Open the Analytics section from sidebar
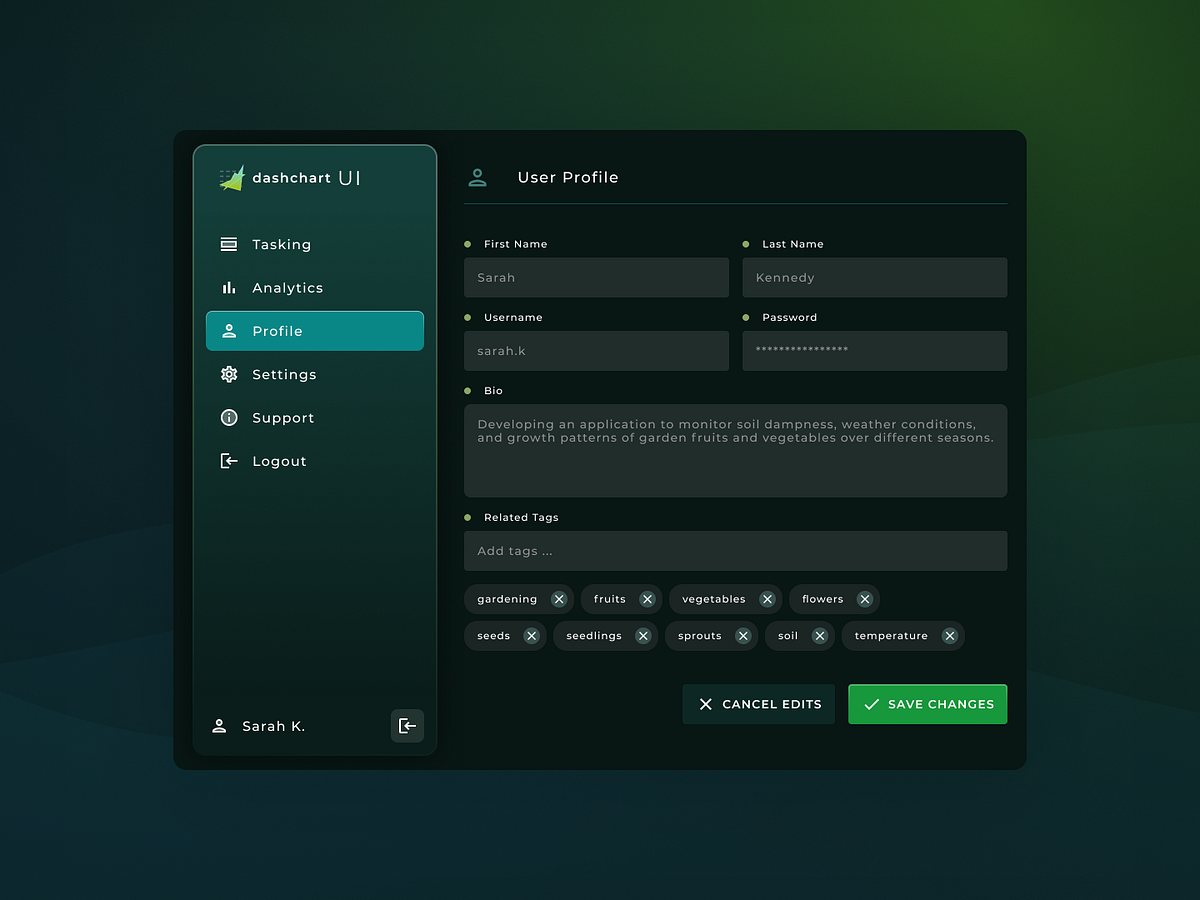Viewport: 1200px width, 900px height. [x=286, y=288]
